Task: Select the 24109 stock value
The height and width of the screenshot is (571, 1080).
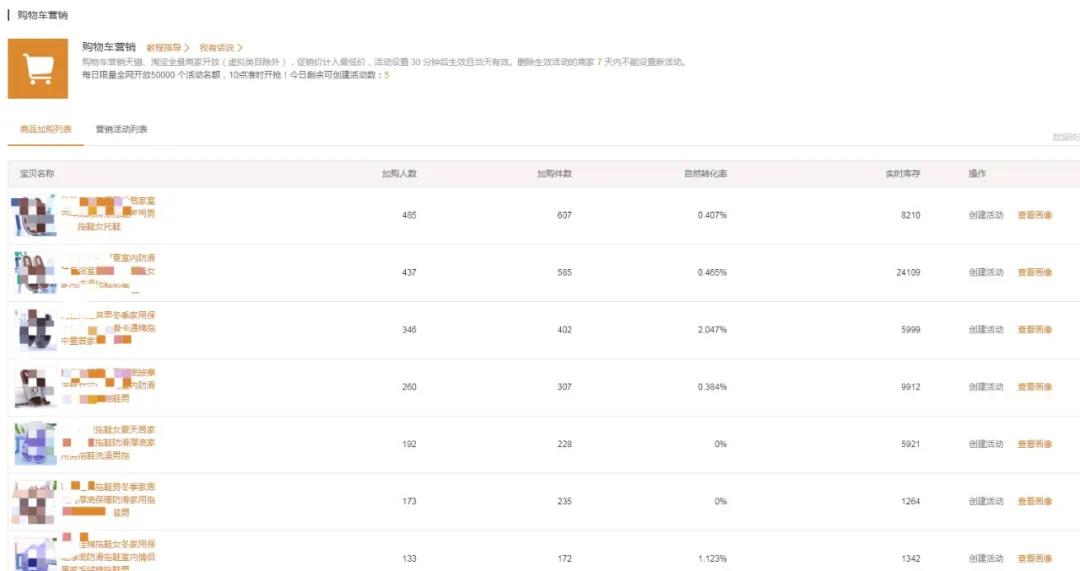Action: tap(908, 272)
